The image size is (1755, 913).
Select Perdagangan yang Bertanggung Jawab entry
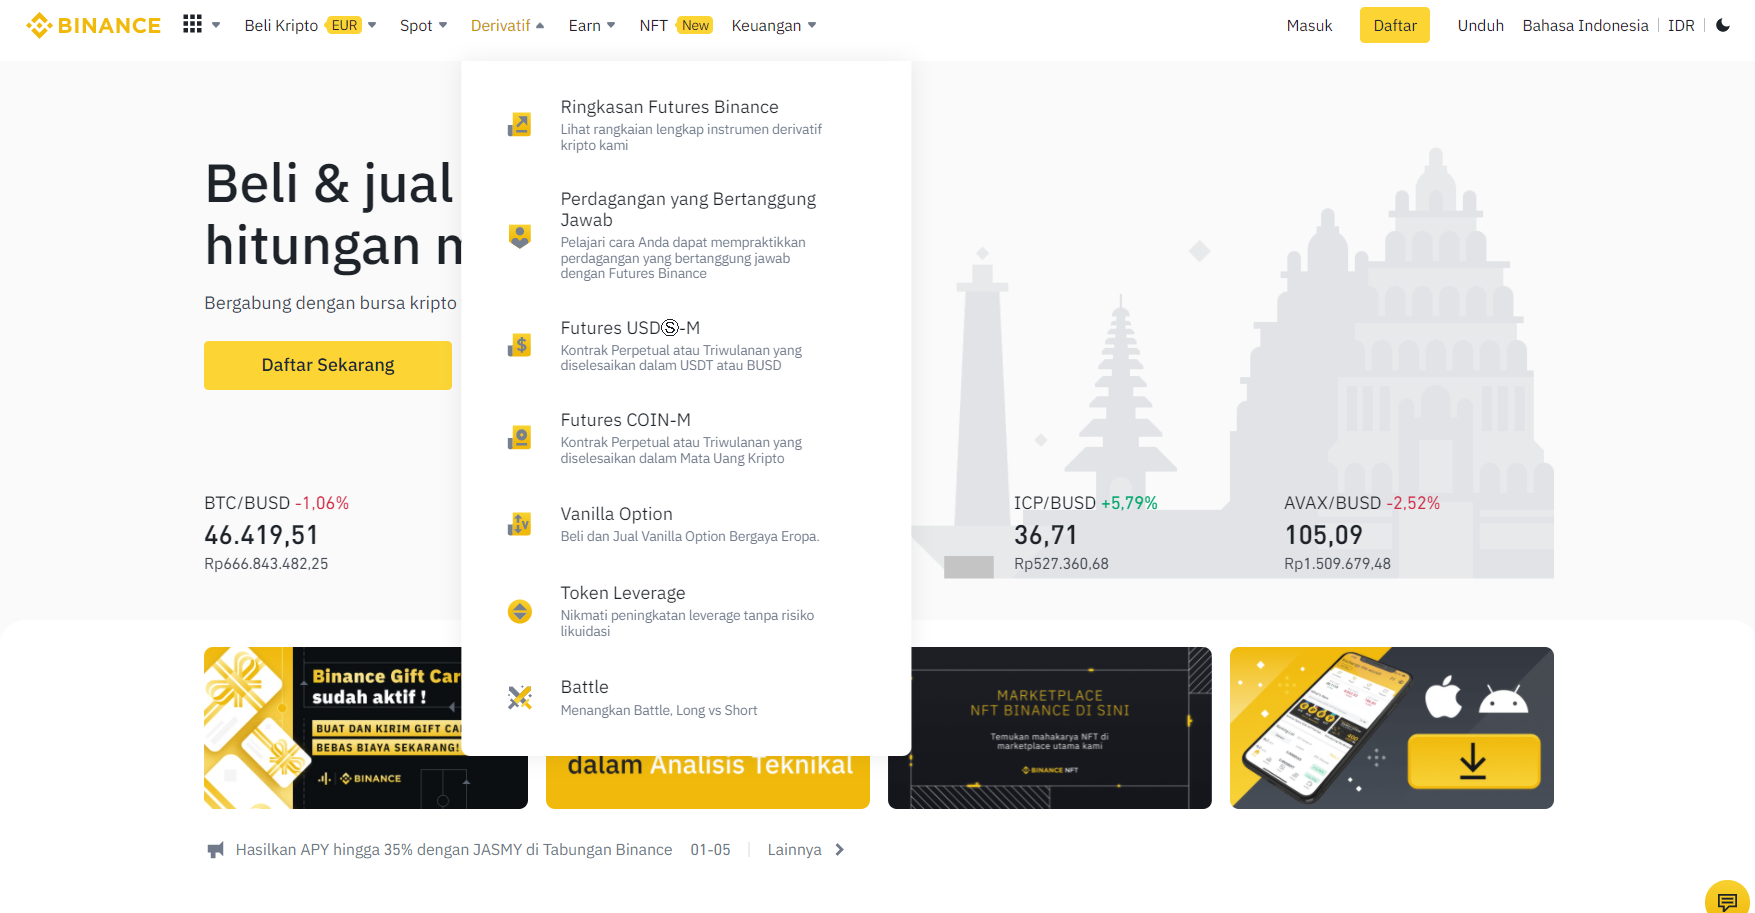686,236
